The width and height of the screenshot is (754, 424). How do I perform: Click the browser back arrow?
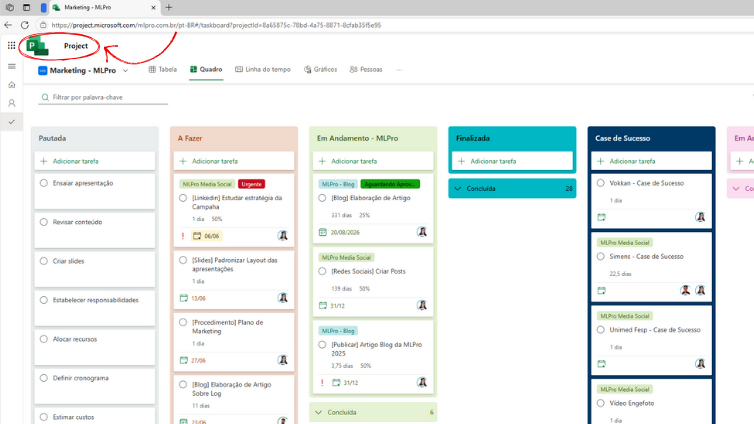(x=8, y=25)
